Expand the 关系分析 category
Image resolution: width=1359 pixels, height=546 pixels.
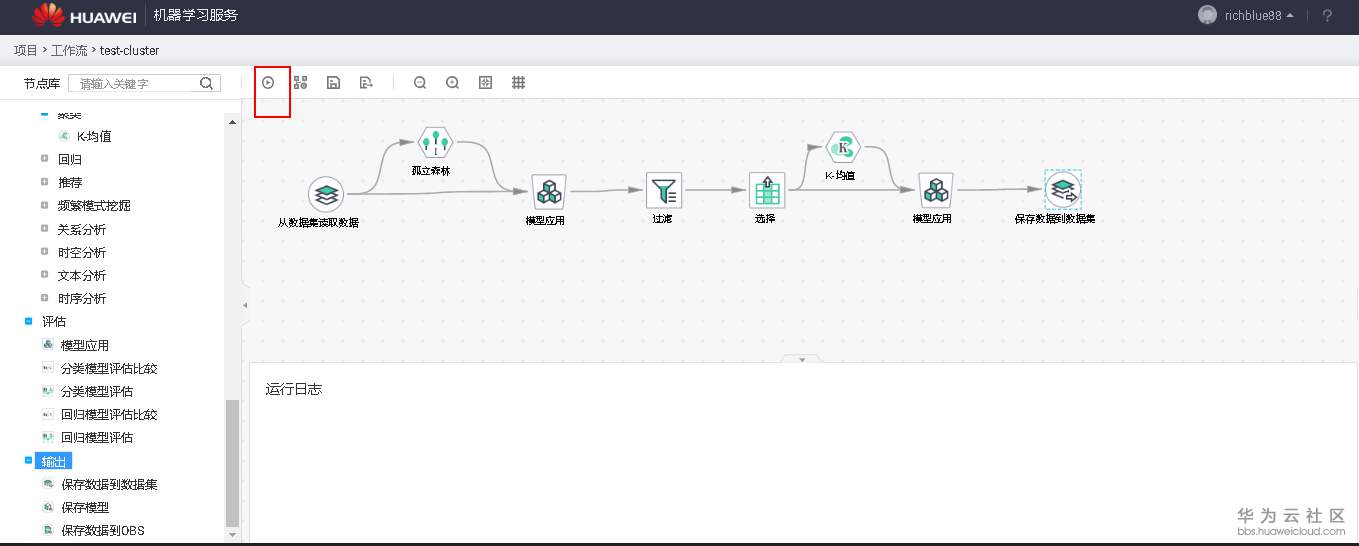point(44,228)
